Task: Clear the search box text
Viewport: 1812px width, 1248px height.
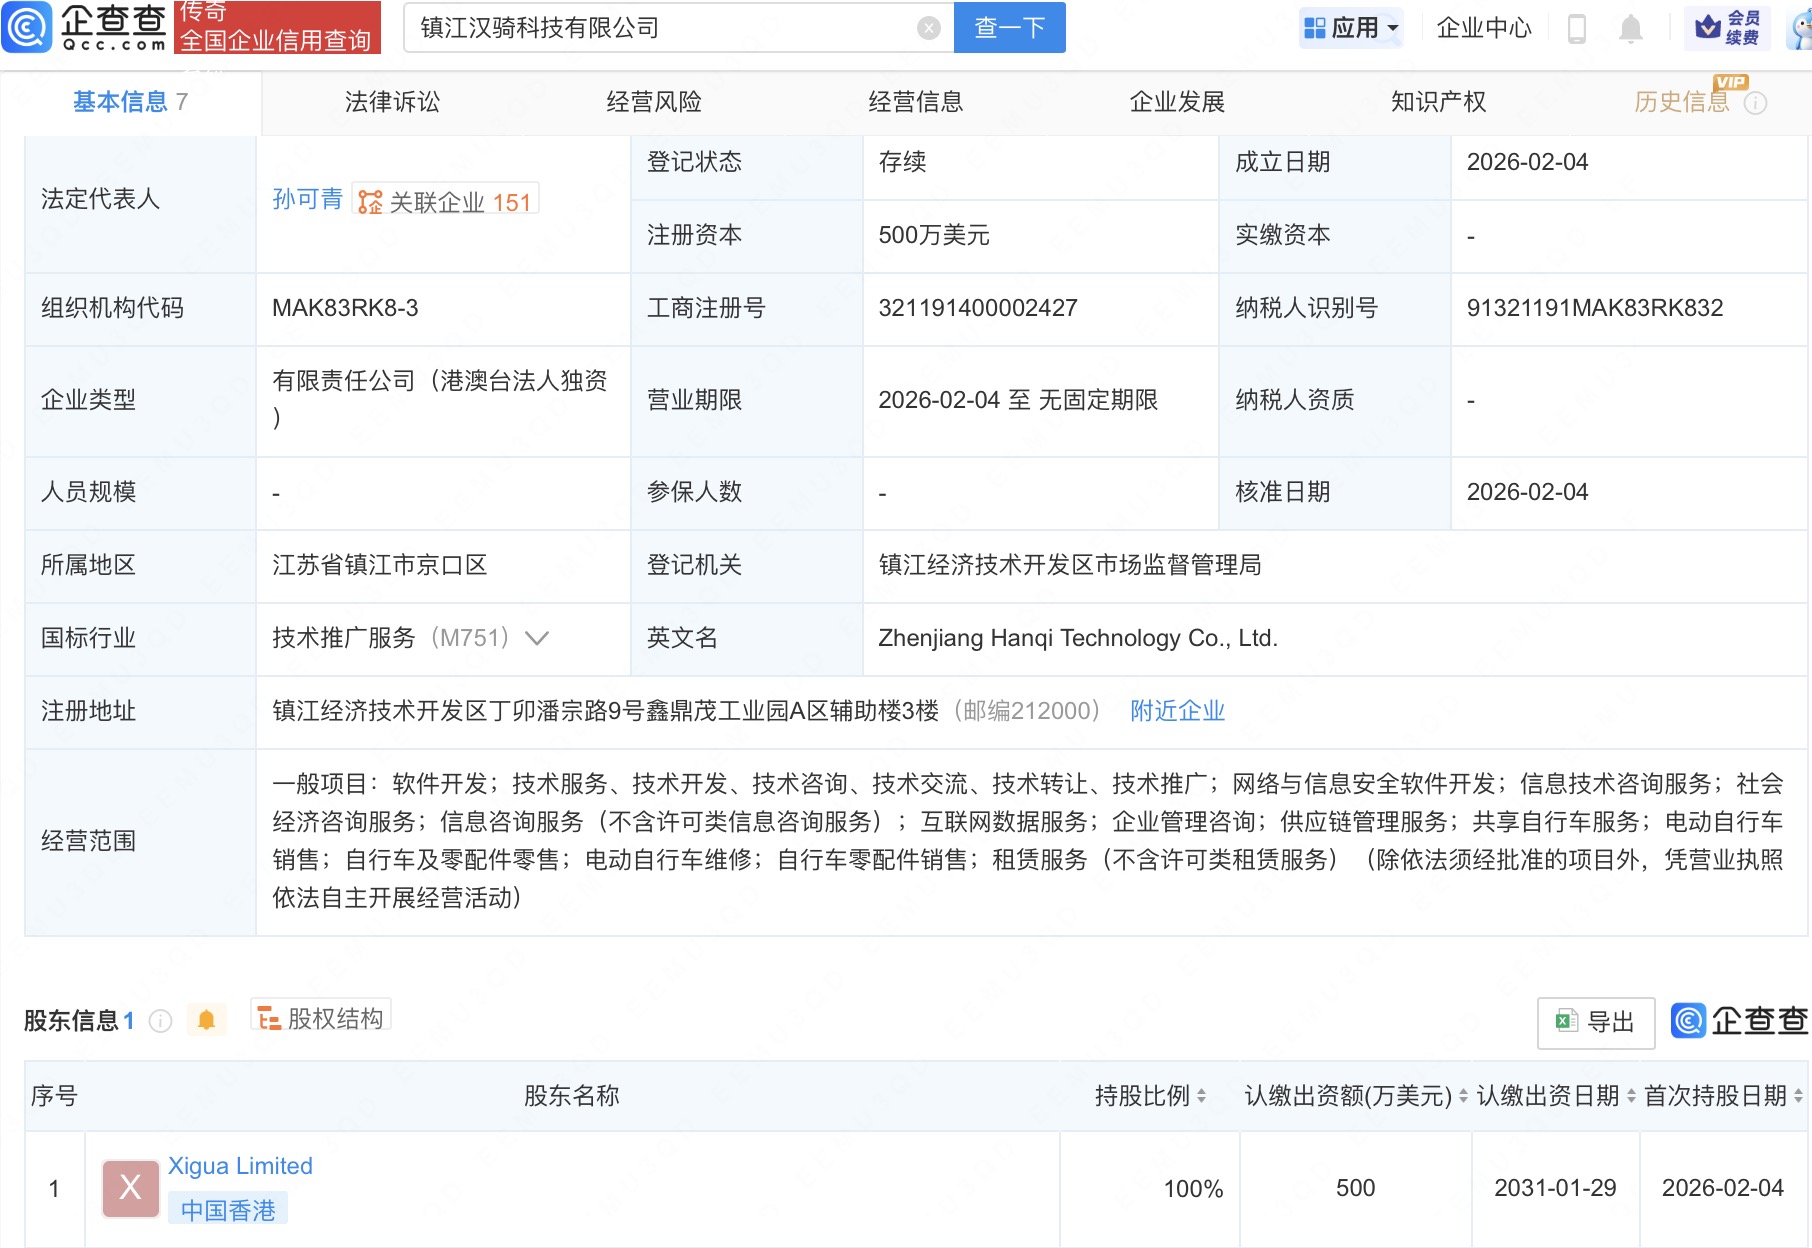Action: point(928,28)
